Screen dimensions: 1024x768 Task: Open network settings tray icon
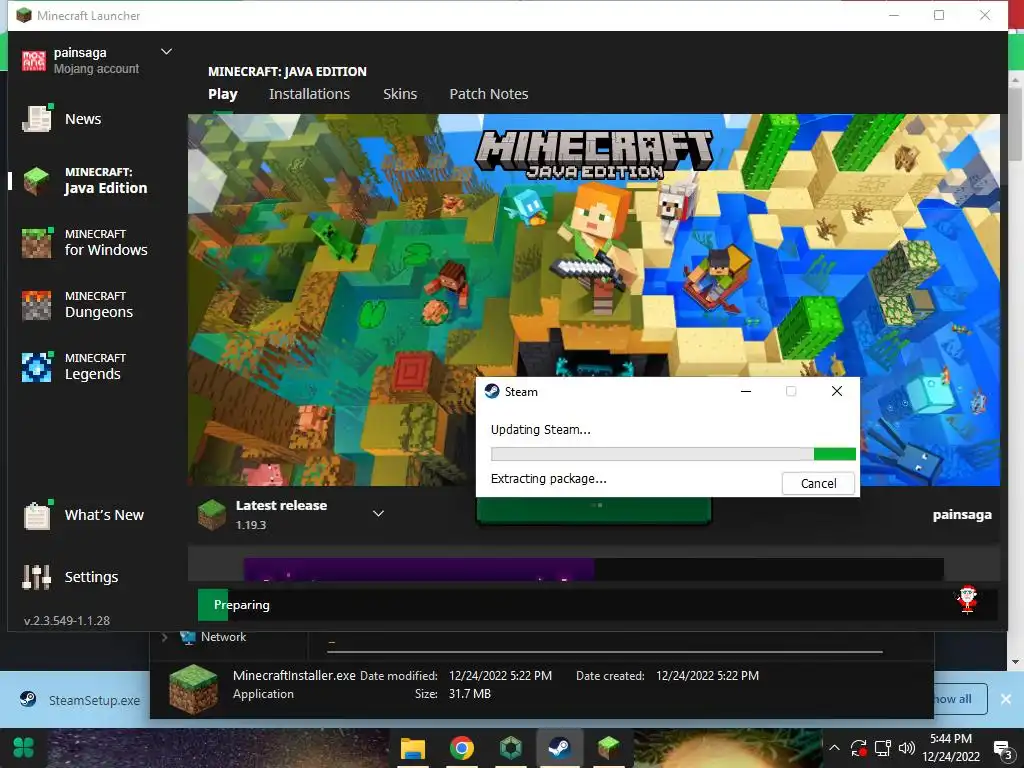point(883,748)
